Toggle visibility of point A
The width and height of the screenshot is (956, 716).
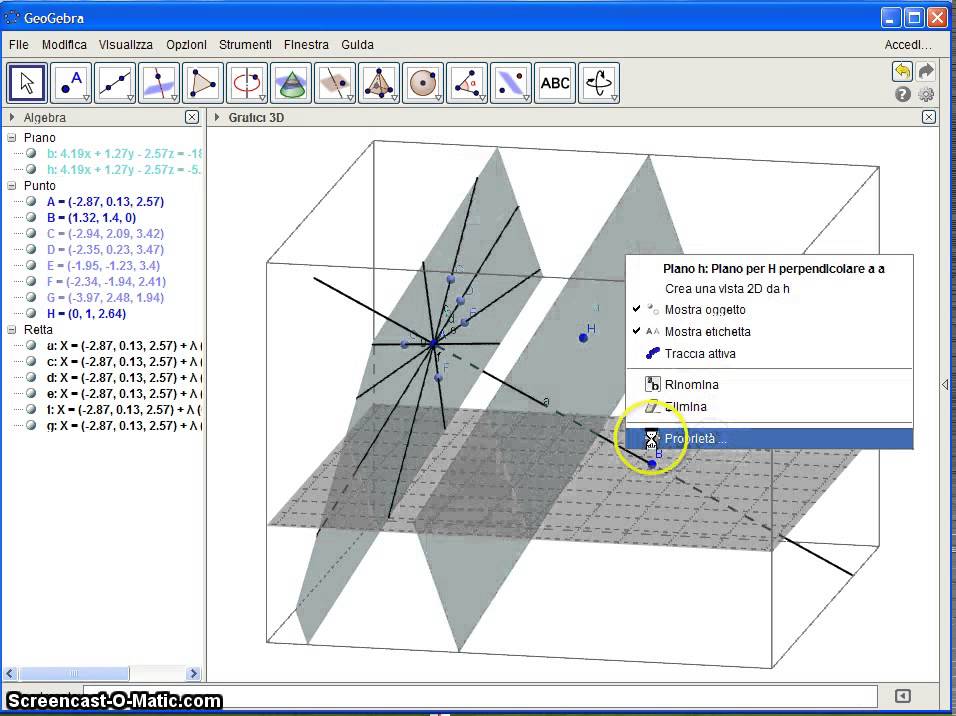[x=31, y=201]
